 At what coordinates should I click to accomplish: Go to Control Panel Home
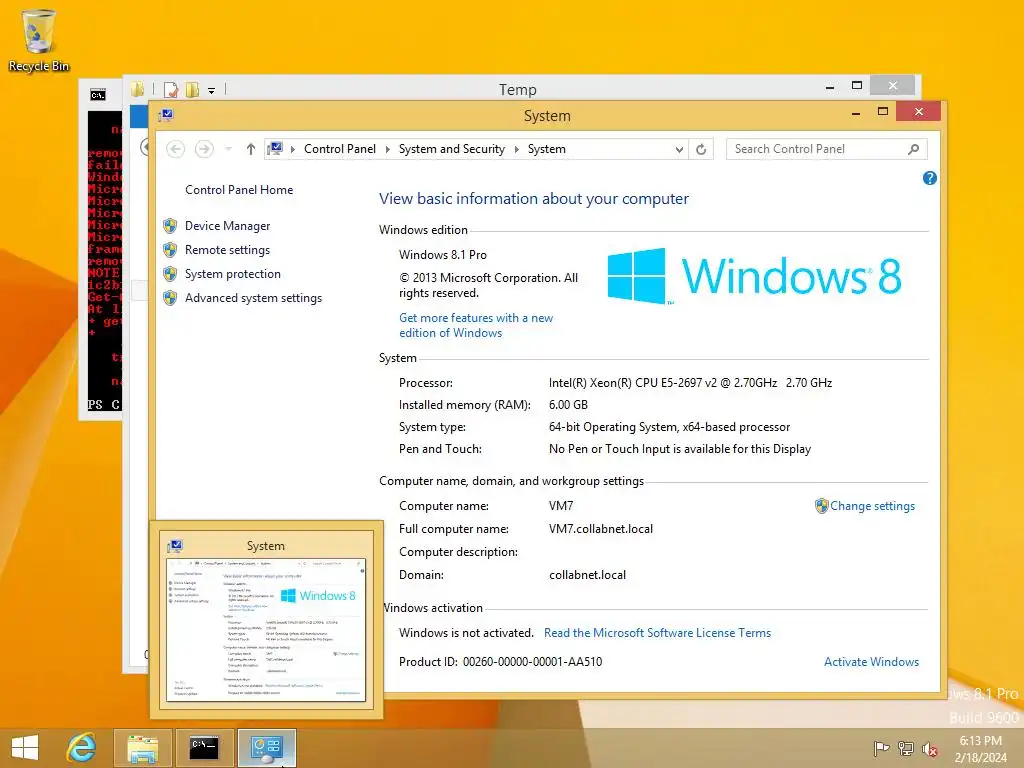(239, 190)
